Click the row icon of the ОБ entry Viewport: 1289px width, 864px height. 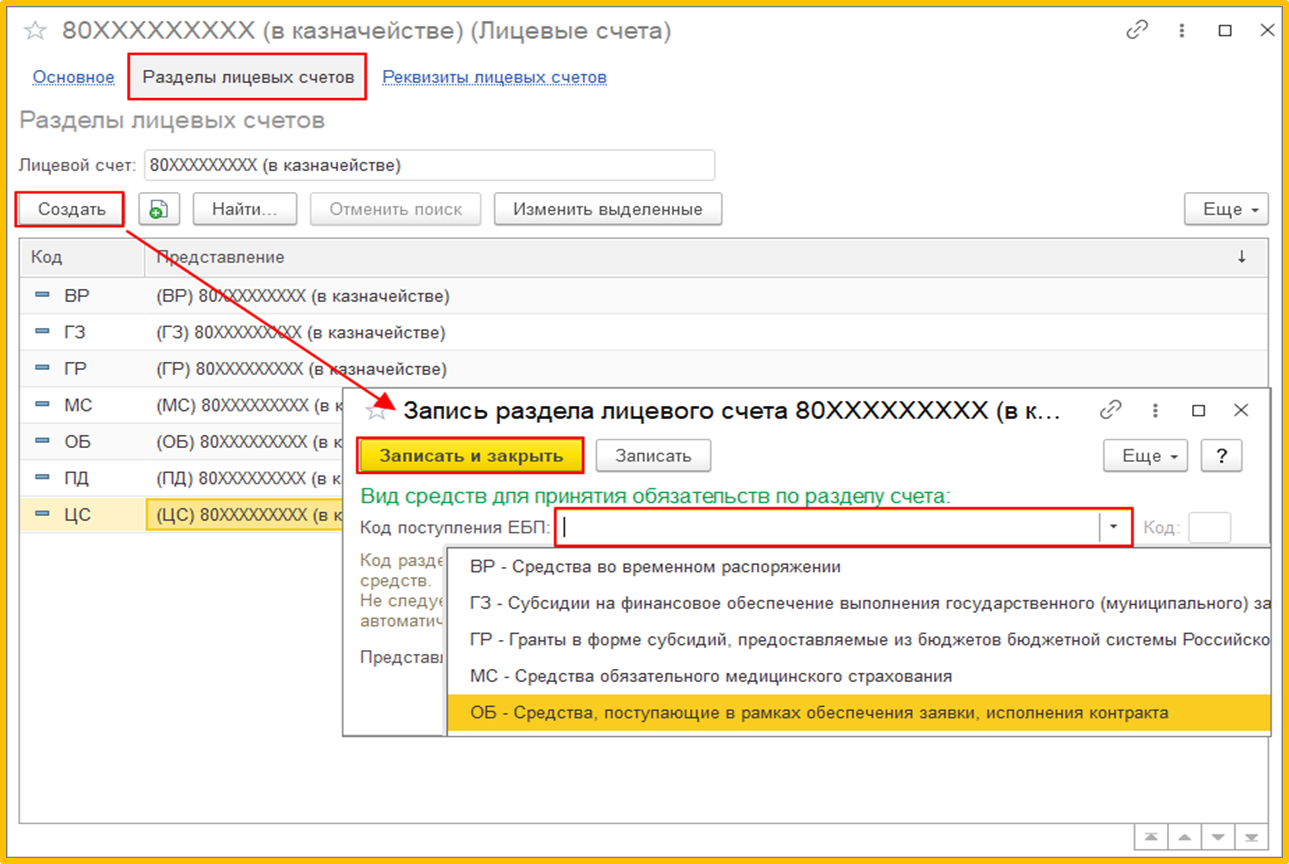[x=42, y=441]
